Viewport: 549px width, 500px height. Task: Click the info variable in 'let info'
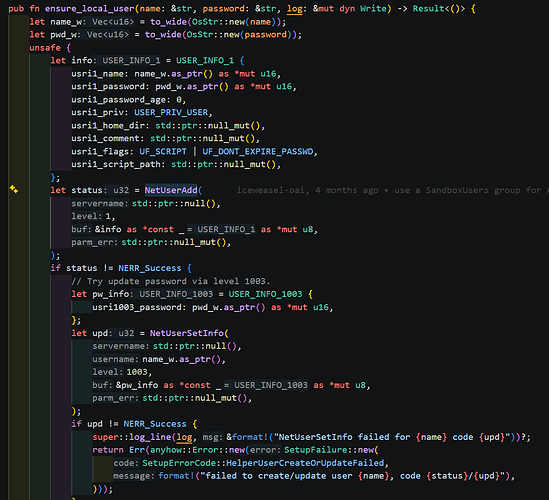tap(82, 61)
